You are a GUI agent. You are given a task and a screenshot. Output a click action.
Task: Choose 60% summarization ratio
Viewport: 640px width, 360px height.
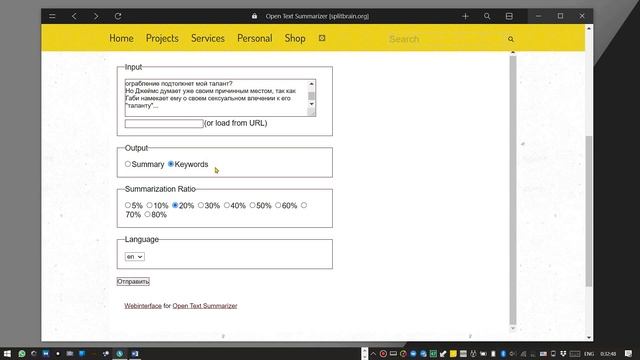click(x=278, y=205)
